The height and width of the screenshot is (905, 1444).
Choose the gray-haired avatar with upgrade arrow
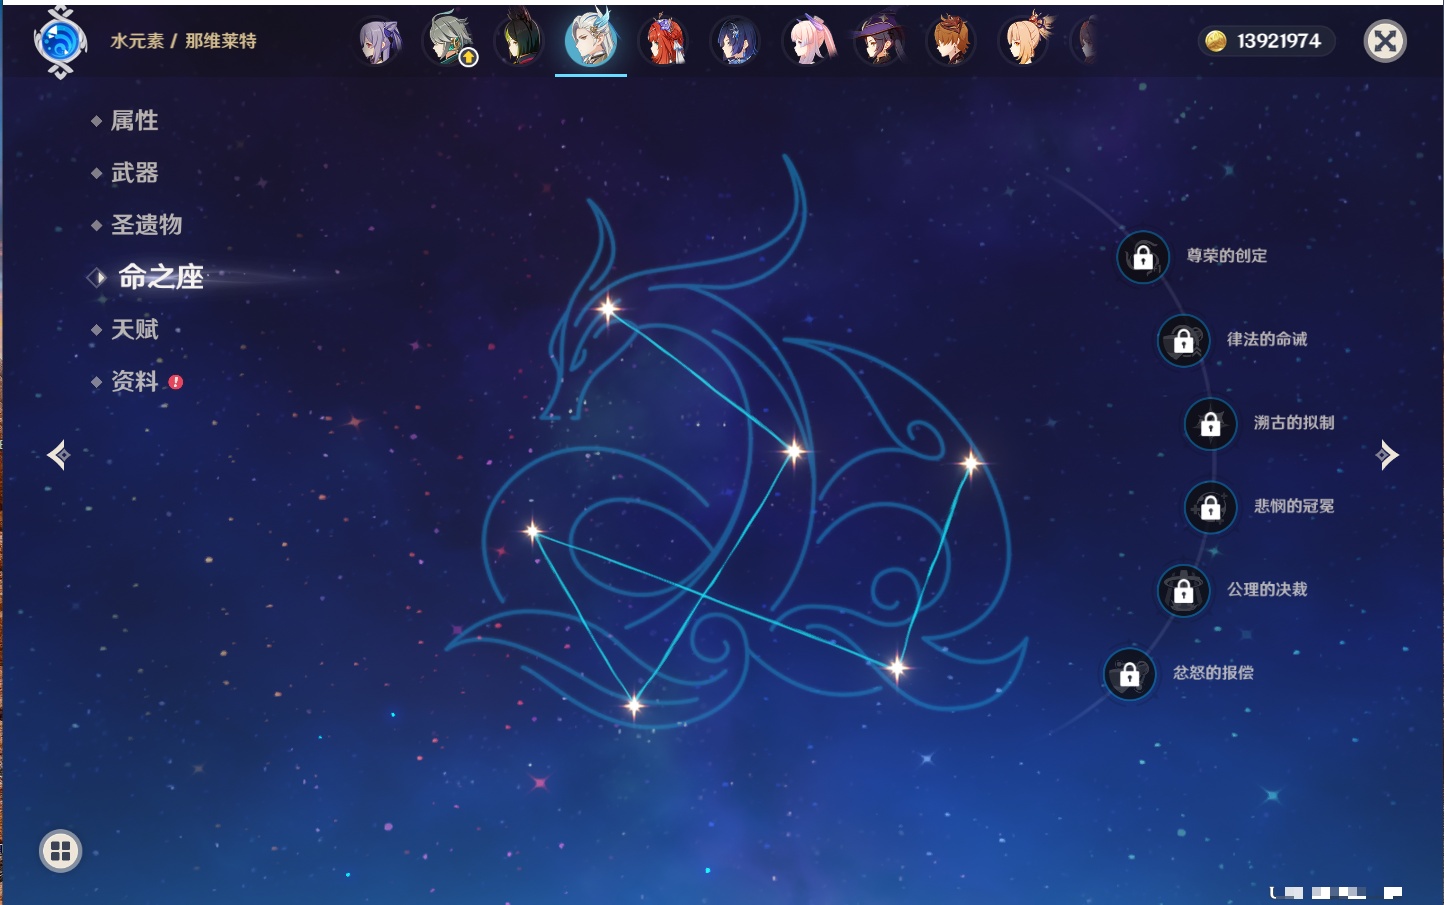click(450, 40)
